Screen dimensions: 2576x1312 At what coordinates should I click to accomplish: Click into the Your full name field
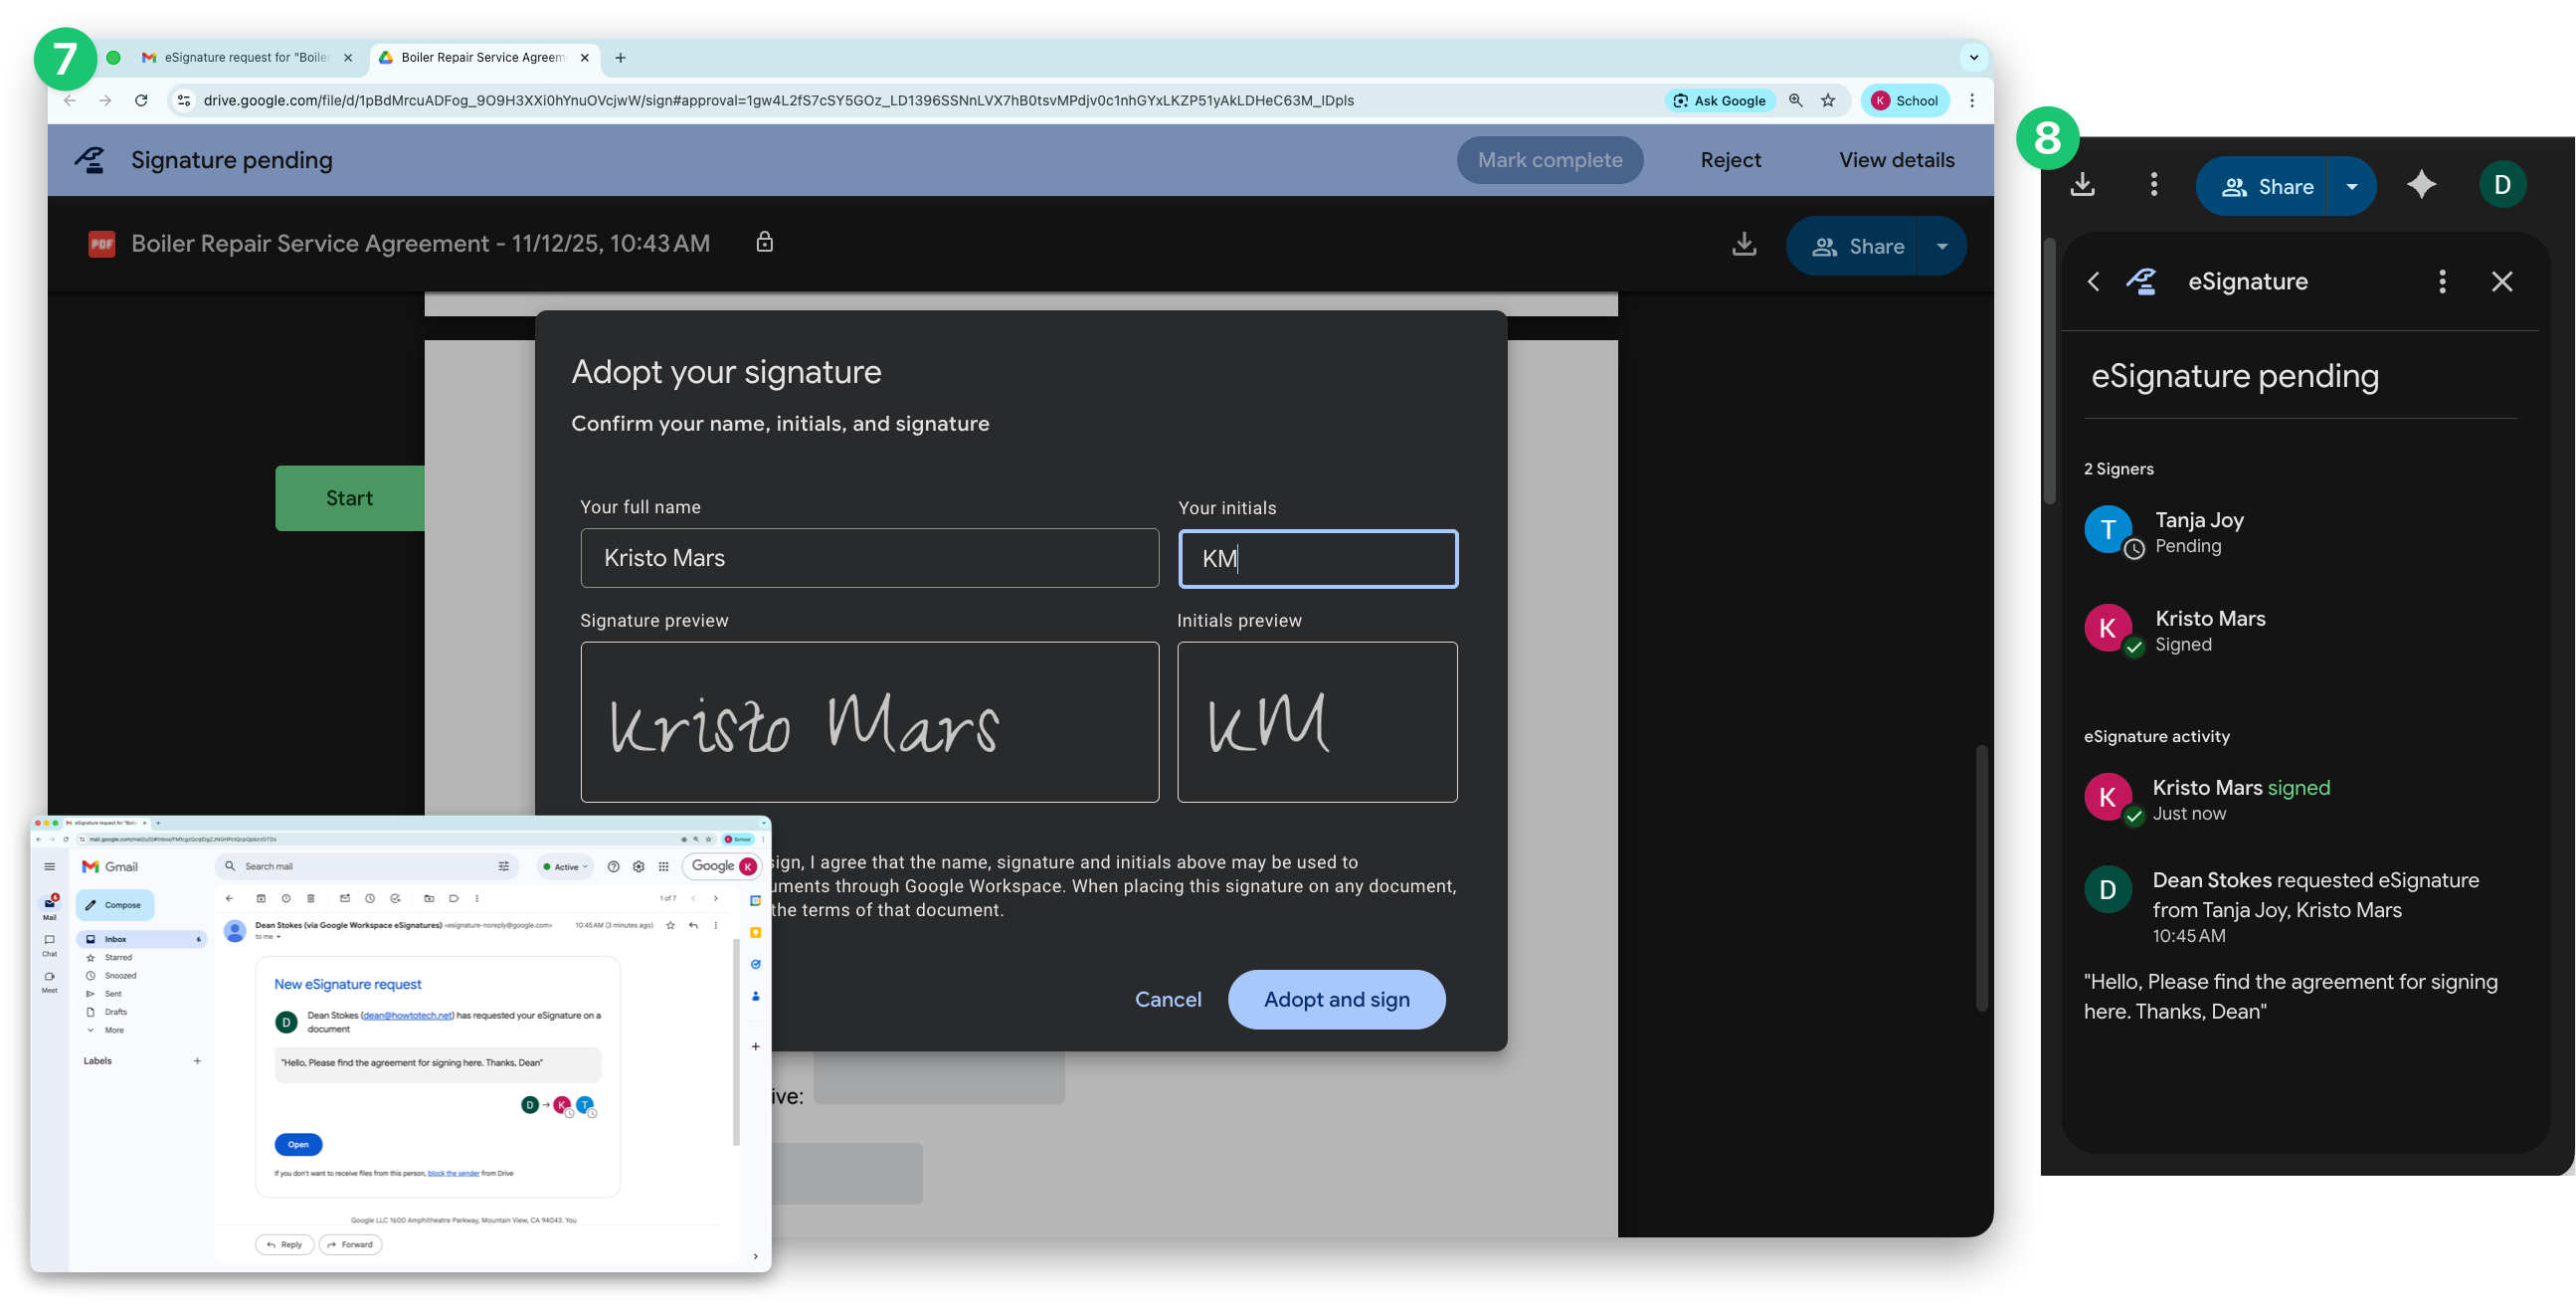click(x=869, y=558)
